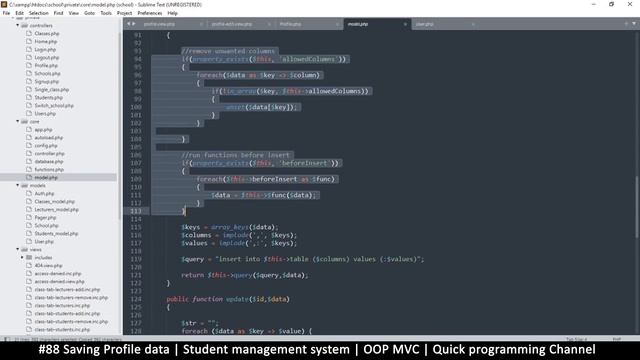Viewport: 640px width, 360px height.
Task: Close the Profile.php tab
Action: point(337,24)
